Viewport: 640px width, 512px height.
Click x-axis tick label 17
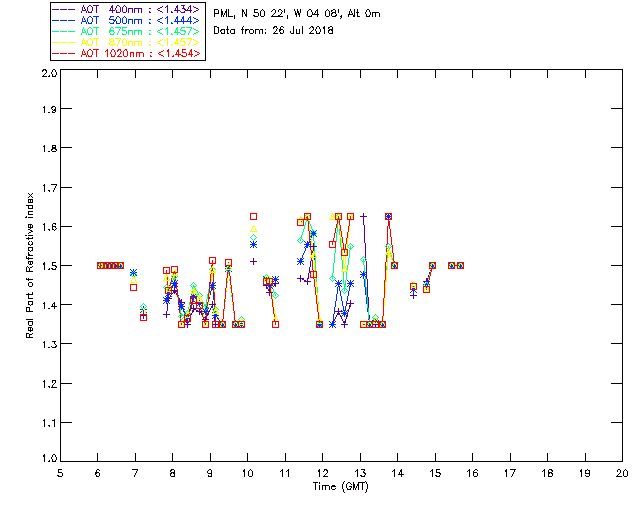click(x=510, y=473)
